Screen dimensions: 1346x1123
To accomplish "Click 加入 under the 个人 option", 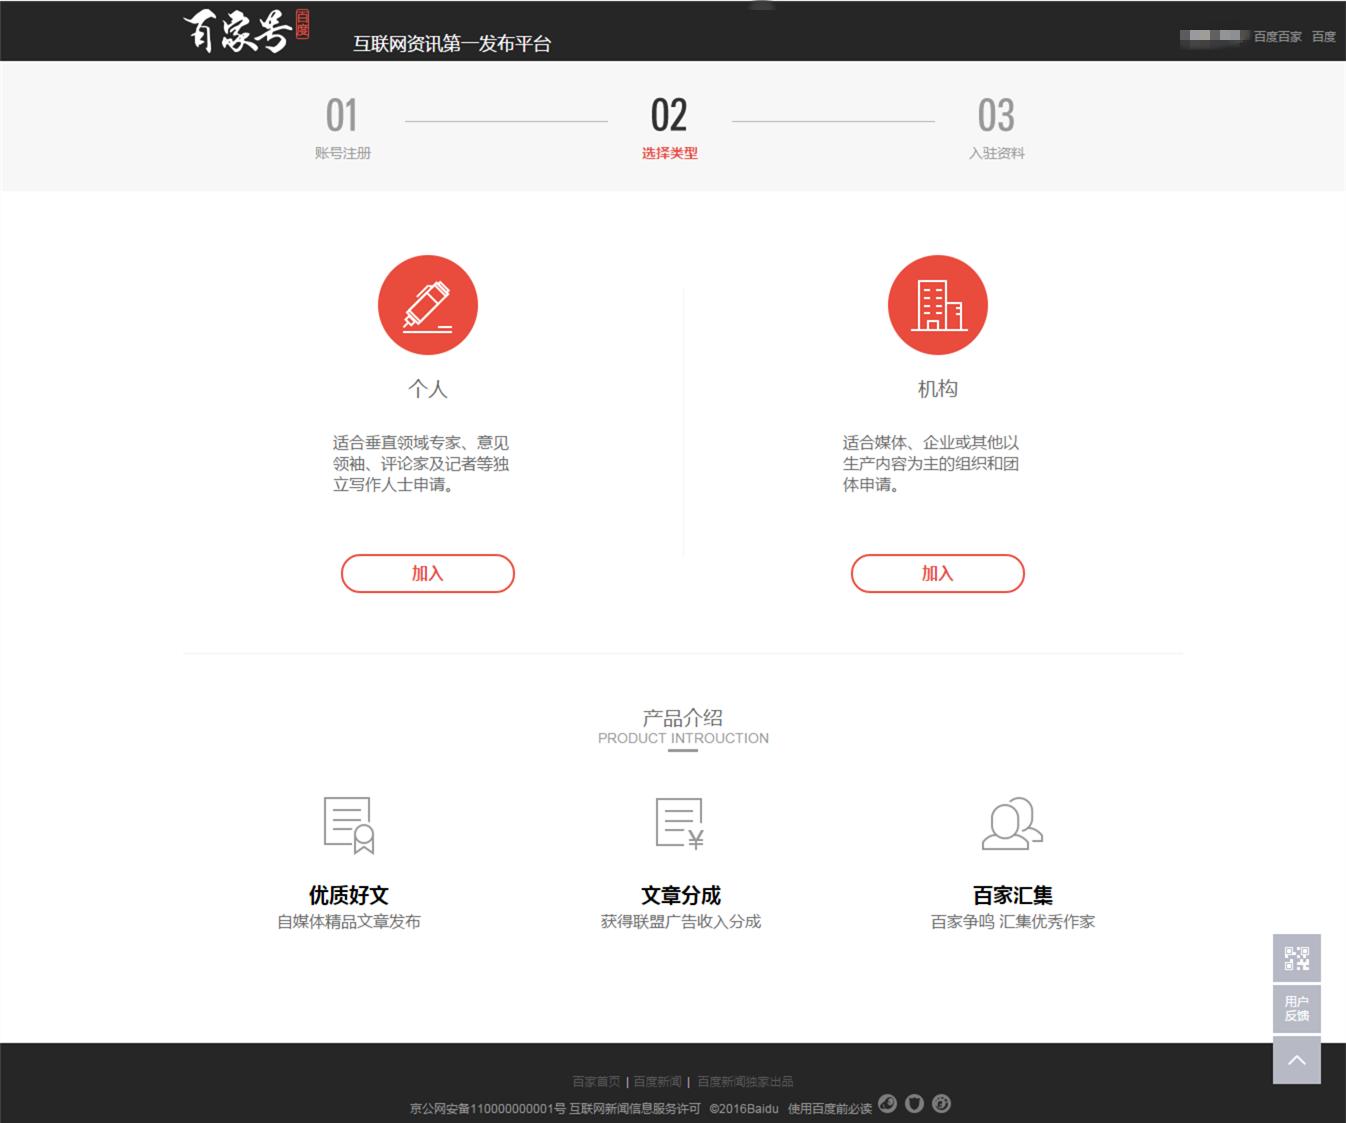I will 427,573.
